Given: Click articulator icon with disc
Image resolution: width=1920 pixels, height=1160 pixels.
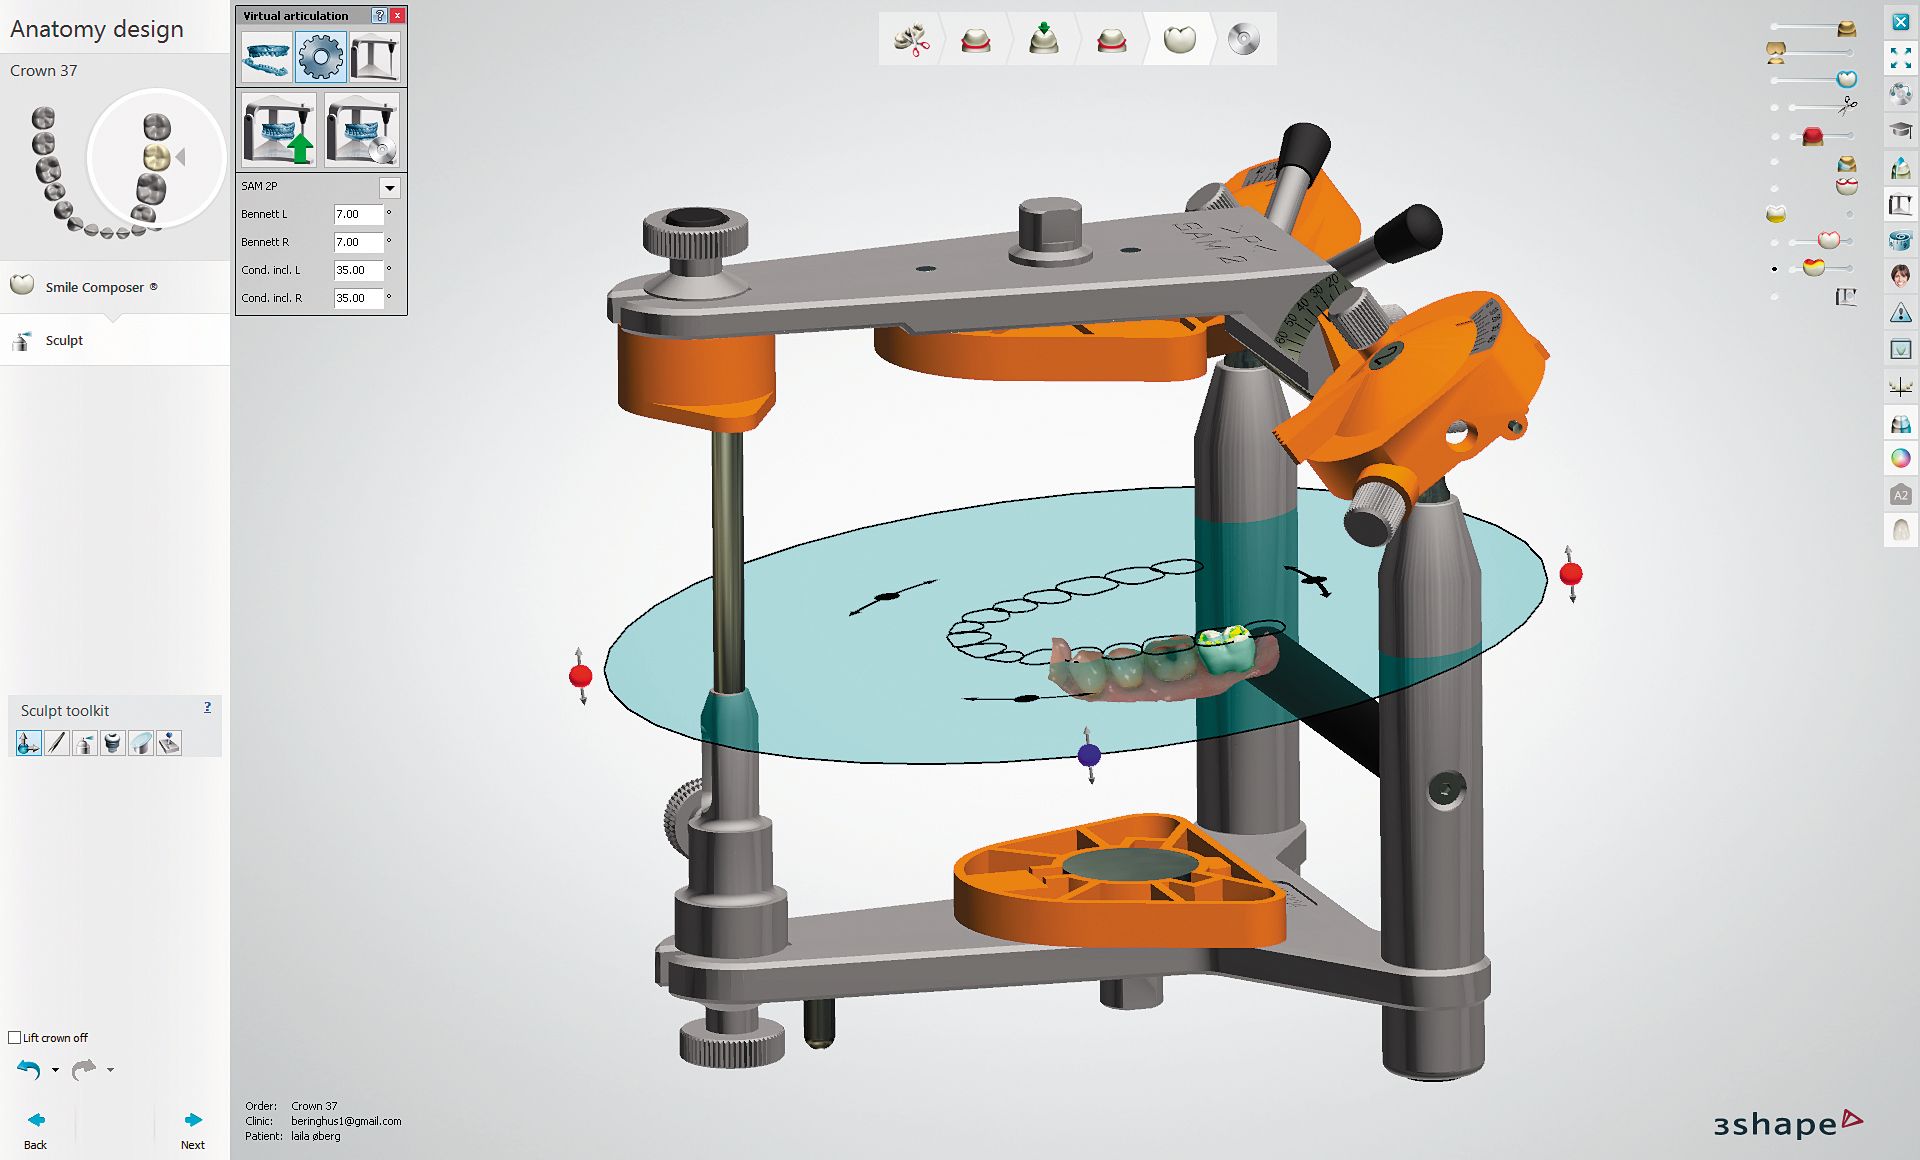Looking at the screenshot, I should pos(361,130).
